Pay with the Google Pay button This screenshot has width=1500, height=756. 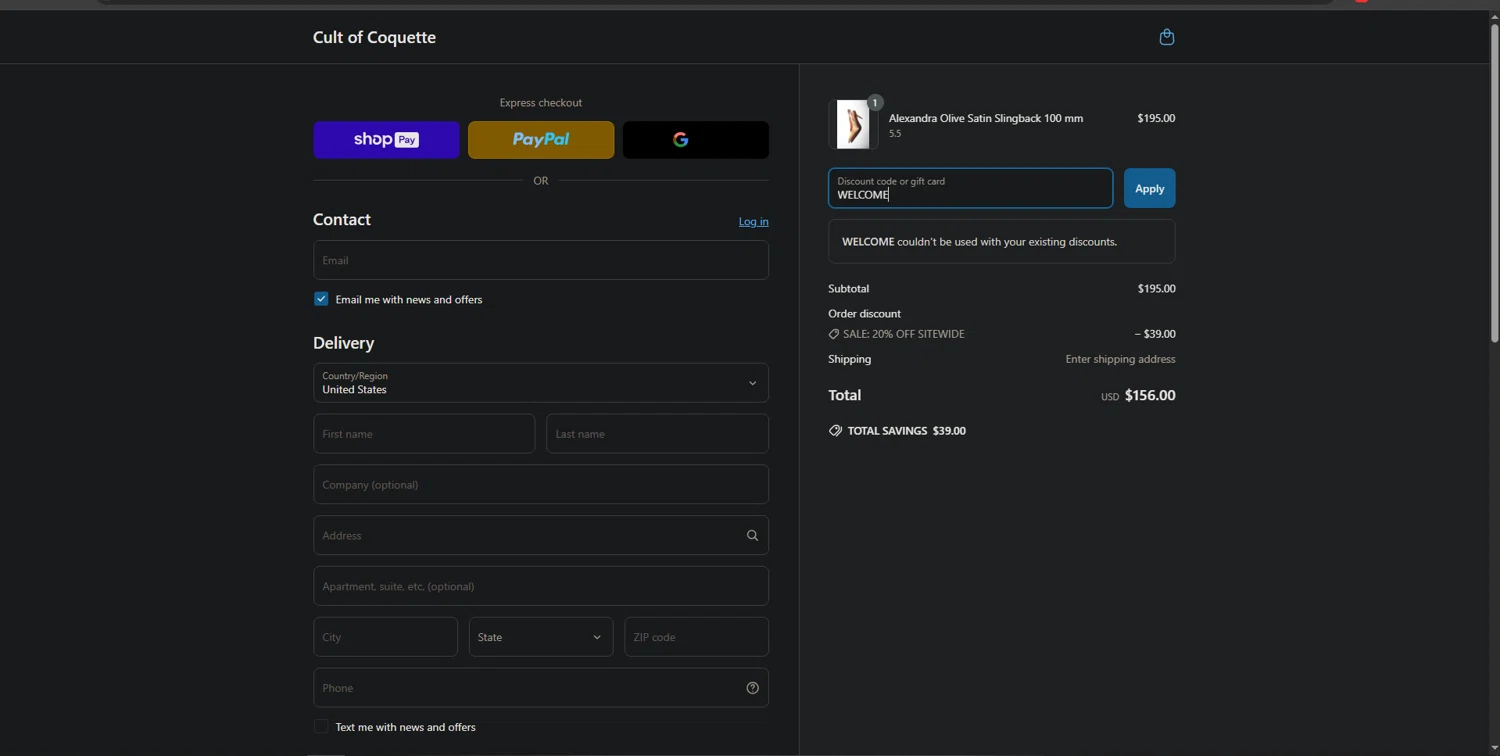(696, 140)
